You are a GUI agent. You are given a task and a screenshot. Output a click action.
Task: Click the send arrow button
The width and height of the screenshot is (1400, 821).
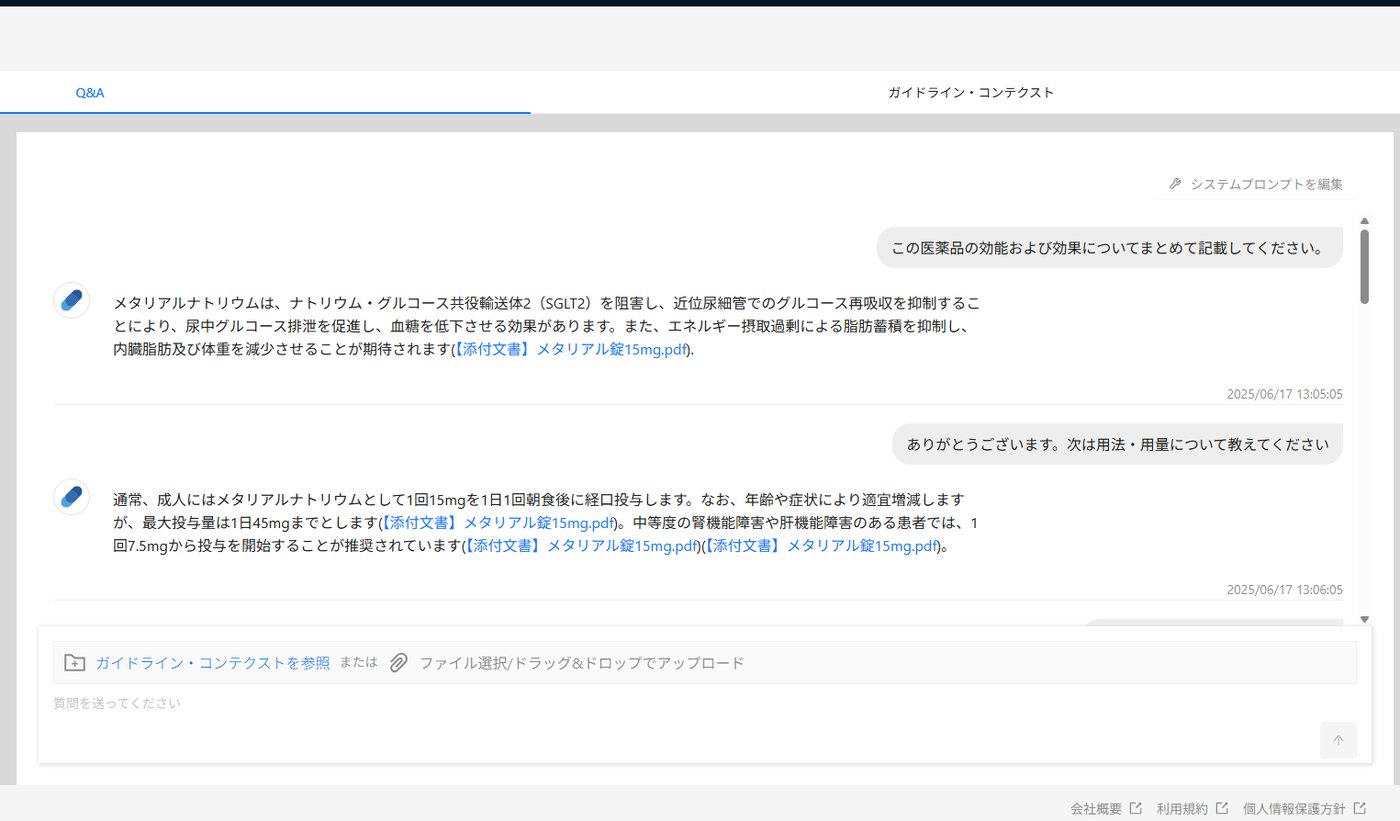pos(1338,740)
